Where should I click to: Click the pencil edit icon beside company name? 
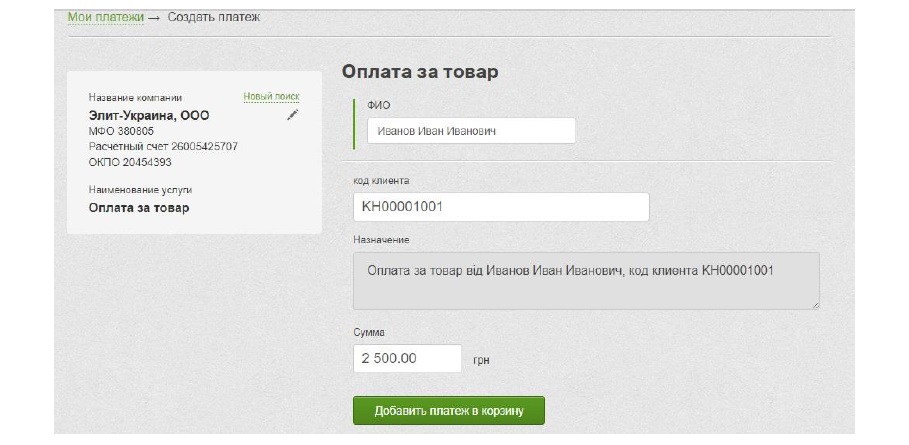point(292,115)
